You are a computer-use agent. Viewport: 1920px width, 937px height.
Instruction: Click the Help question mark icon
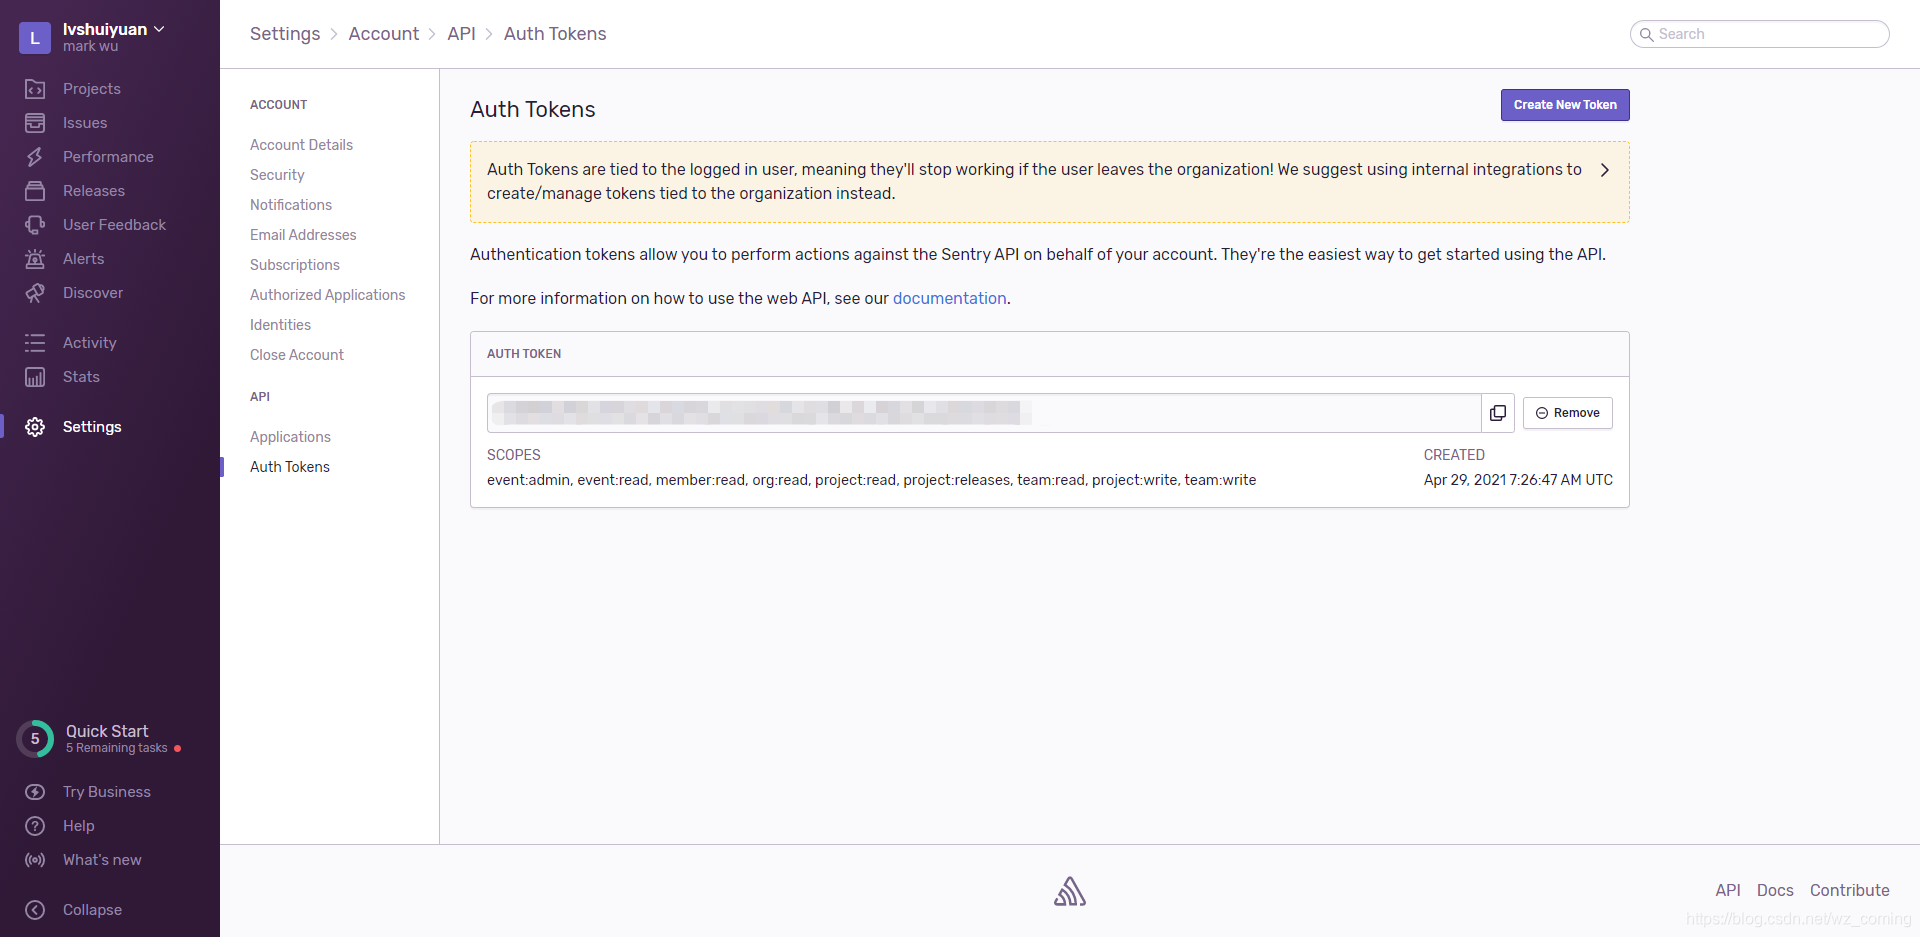coord(35,826)
